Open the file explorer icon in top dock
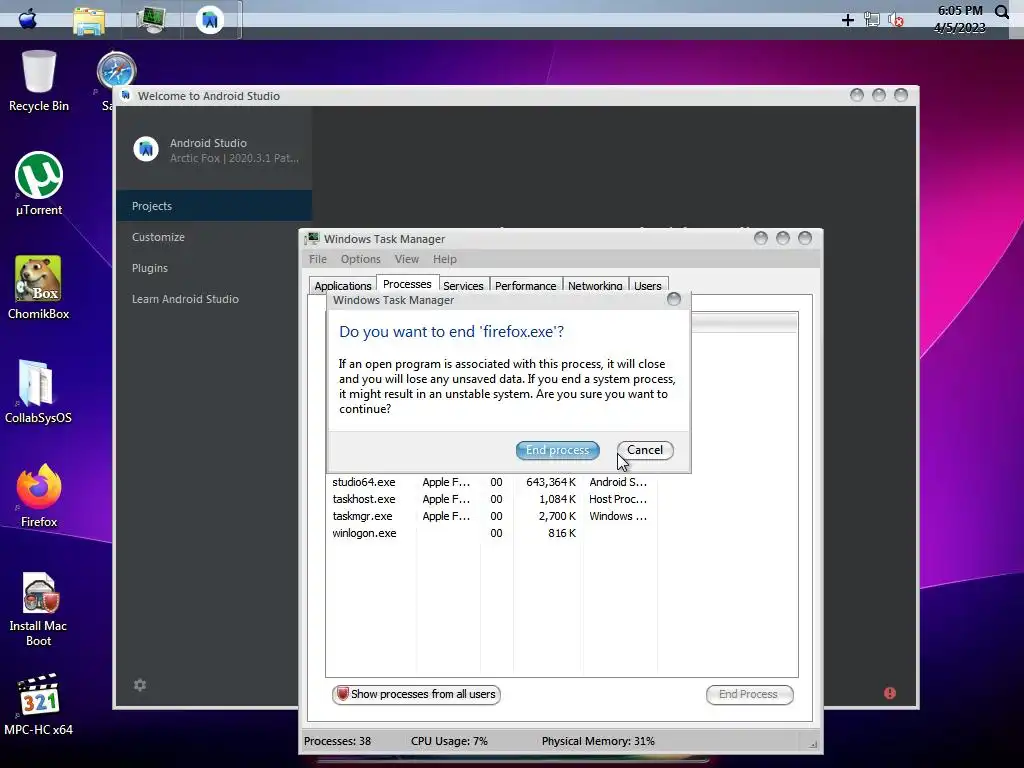This screenshot has width=1024, height=768. (x=89, y=20)
